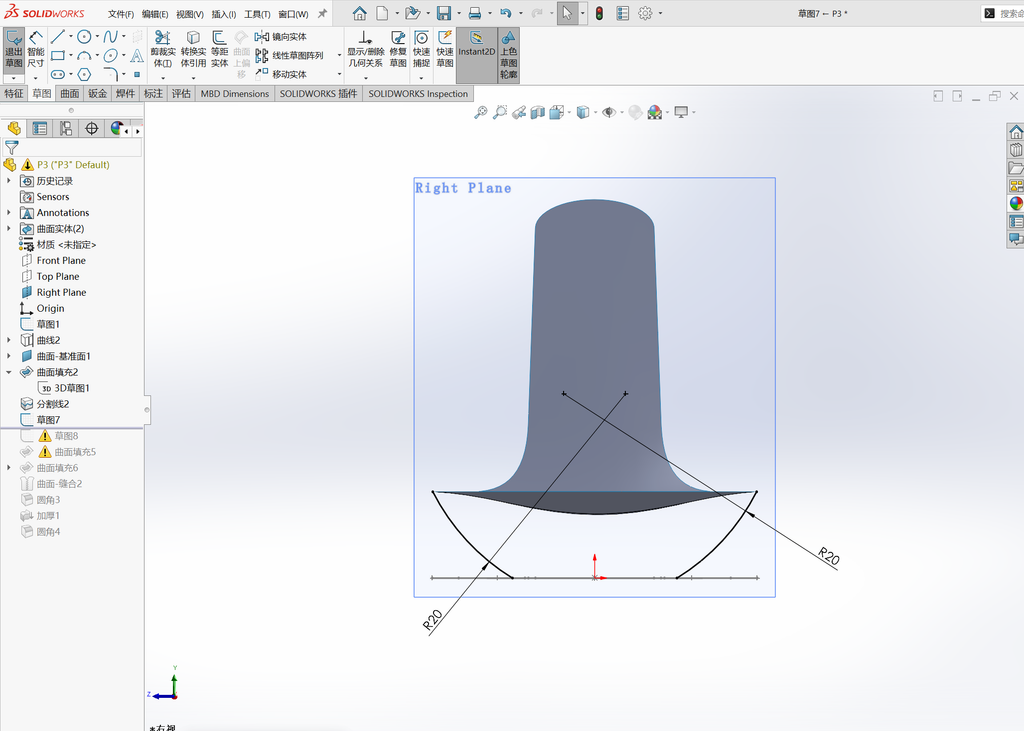This screenshot has width=1024, height=731.
Task: Open the 视图(V) menu
Action: click(189, 14)
